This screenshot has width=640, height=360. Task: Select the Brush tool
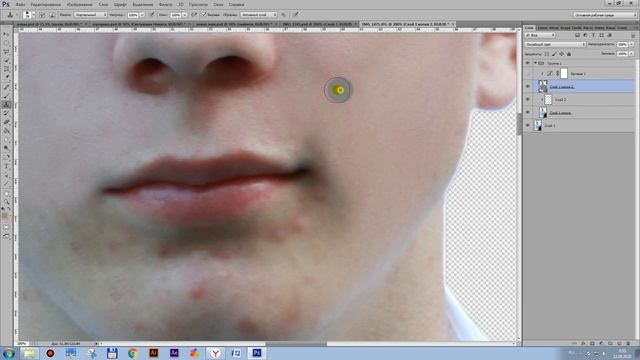(x=7, y=96)
